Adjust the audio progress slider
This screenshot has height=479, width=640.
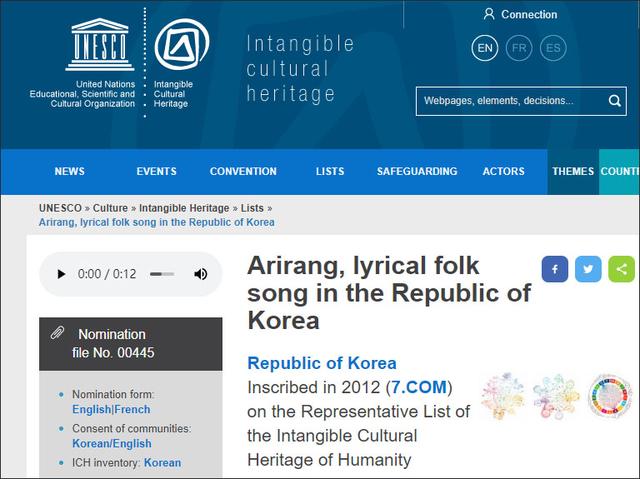161,274
